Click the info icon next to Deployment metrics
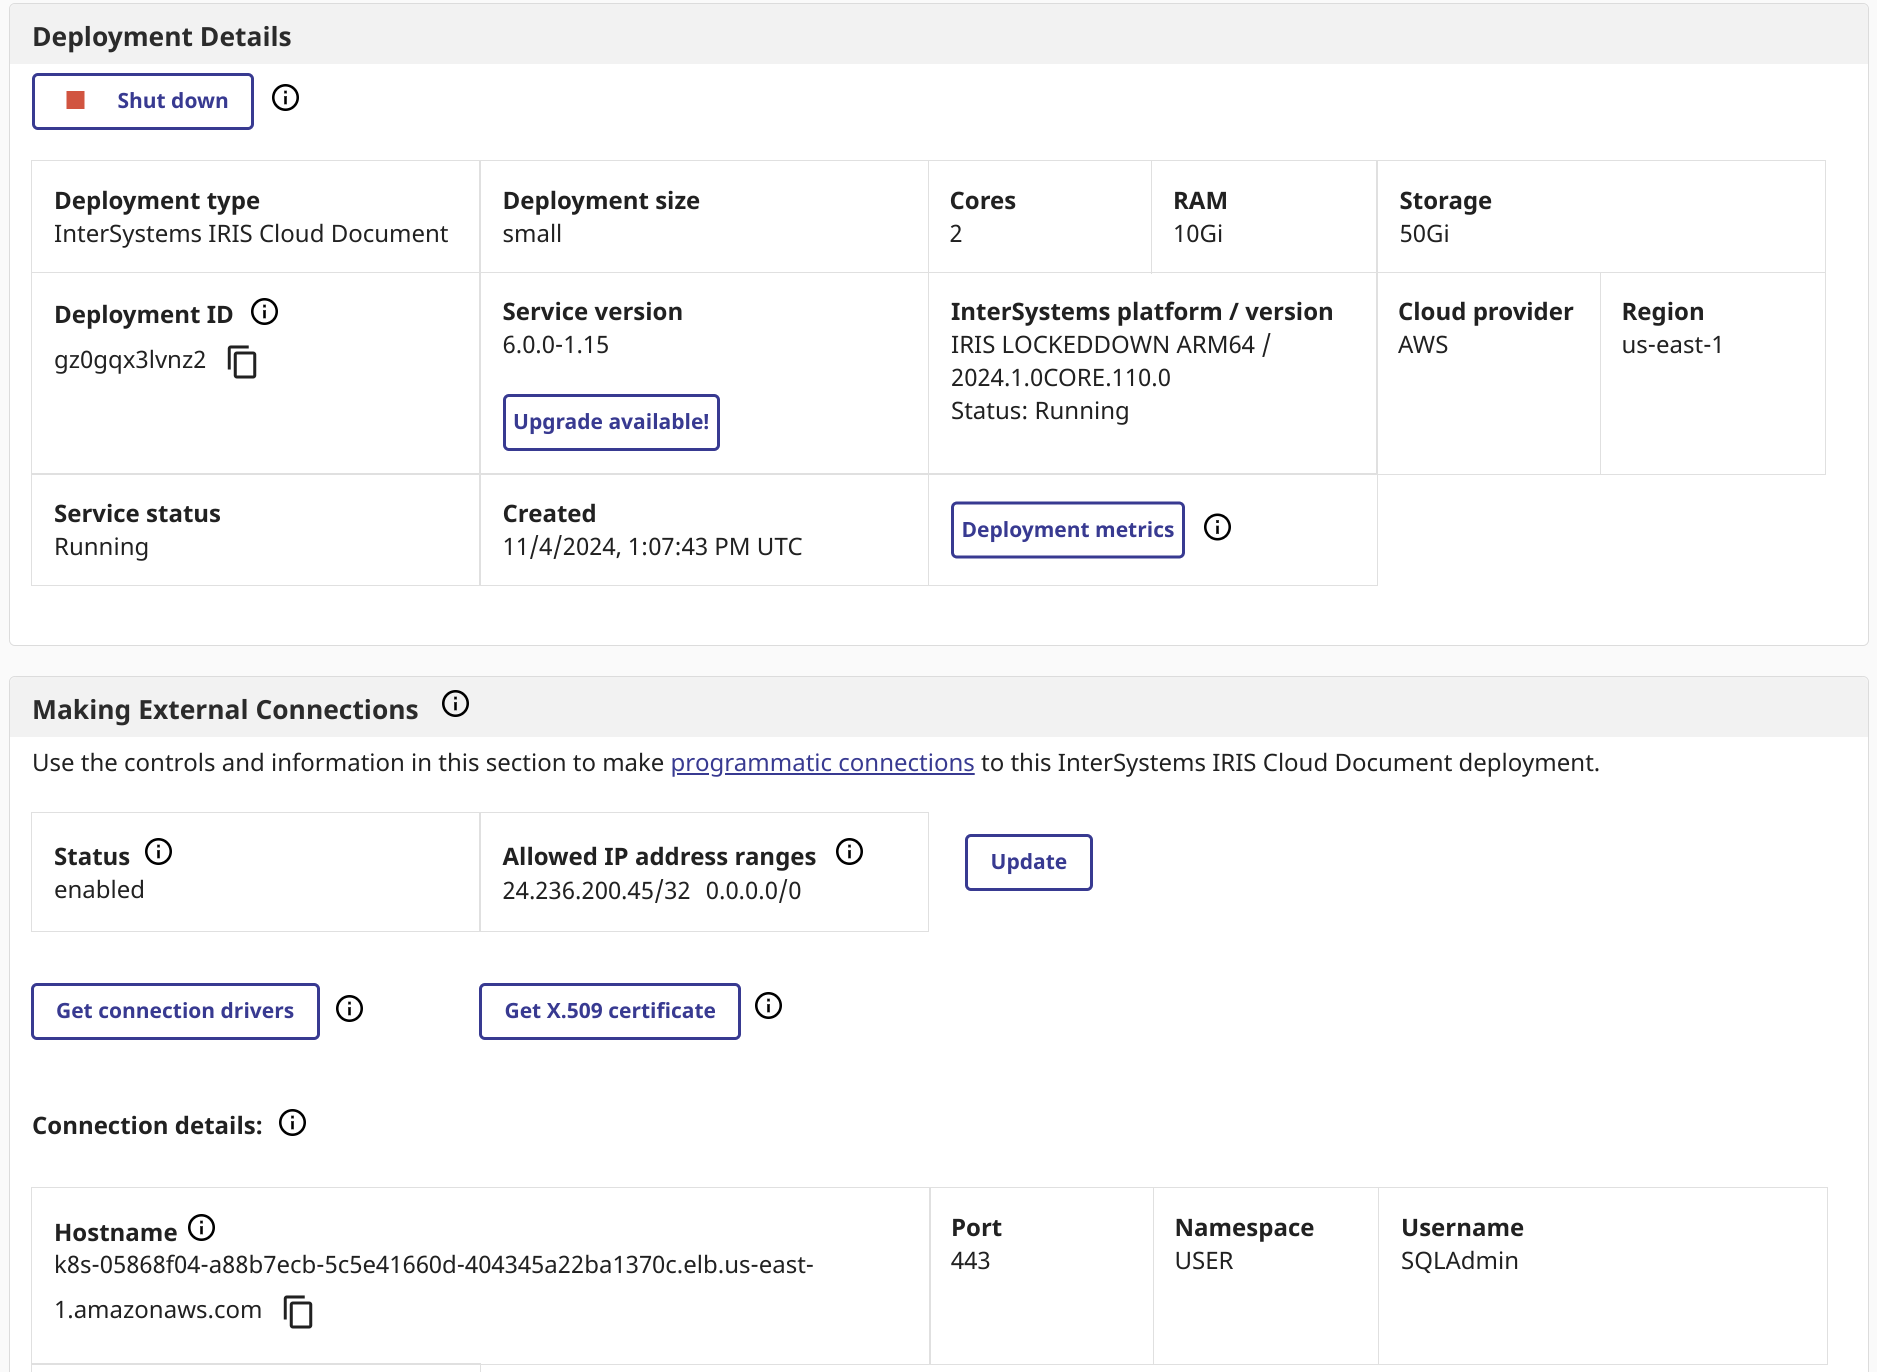 1217,528
